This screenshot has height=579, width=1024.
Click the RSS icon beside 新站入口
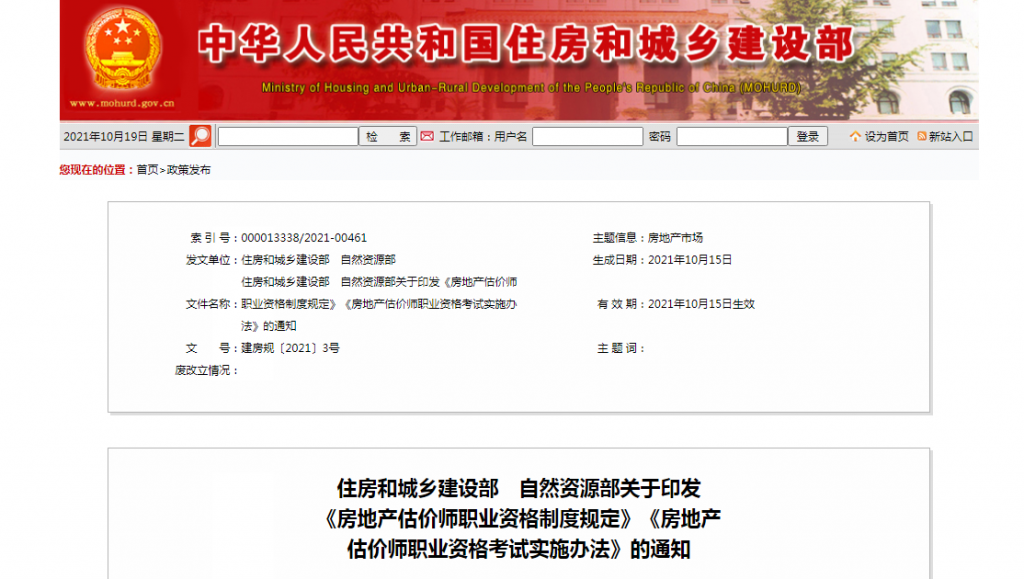click(x=921, y=136)
